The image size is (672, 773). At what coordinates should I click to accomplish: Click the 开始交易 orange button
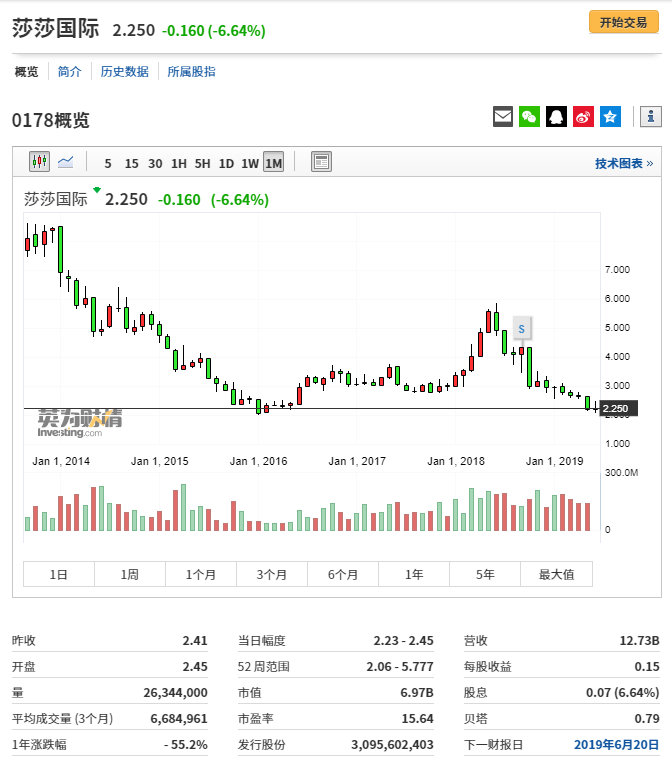pyautogui.click(x=624, y=23)
